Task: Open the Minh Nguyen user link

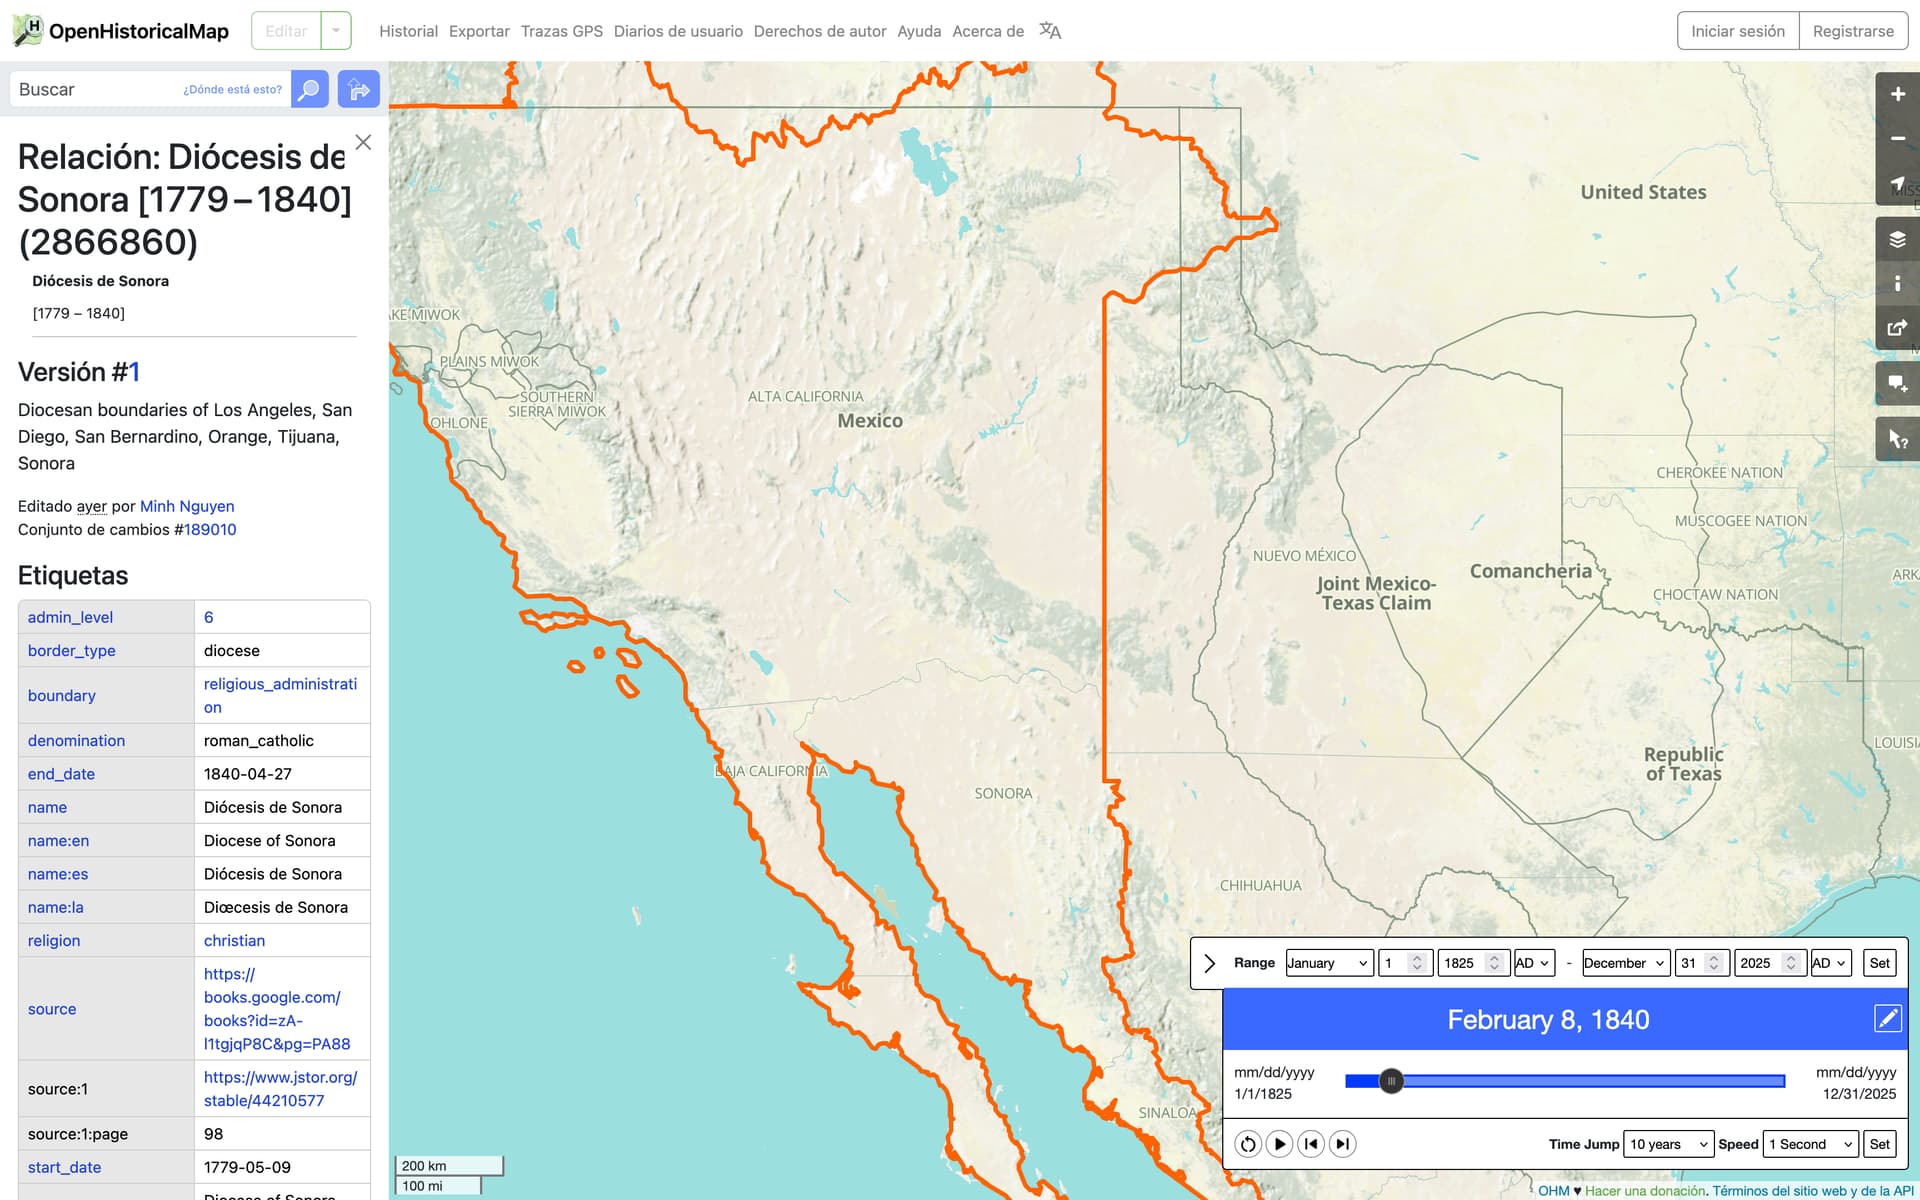Action: [187, 506]
